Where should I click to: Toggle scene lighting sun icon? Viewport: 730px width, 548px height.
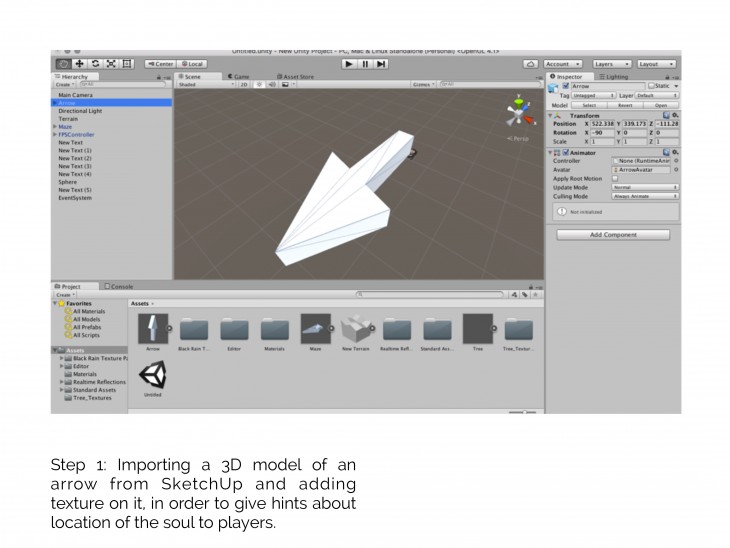click(259, 85)
